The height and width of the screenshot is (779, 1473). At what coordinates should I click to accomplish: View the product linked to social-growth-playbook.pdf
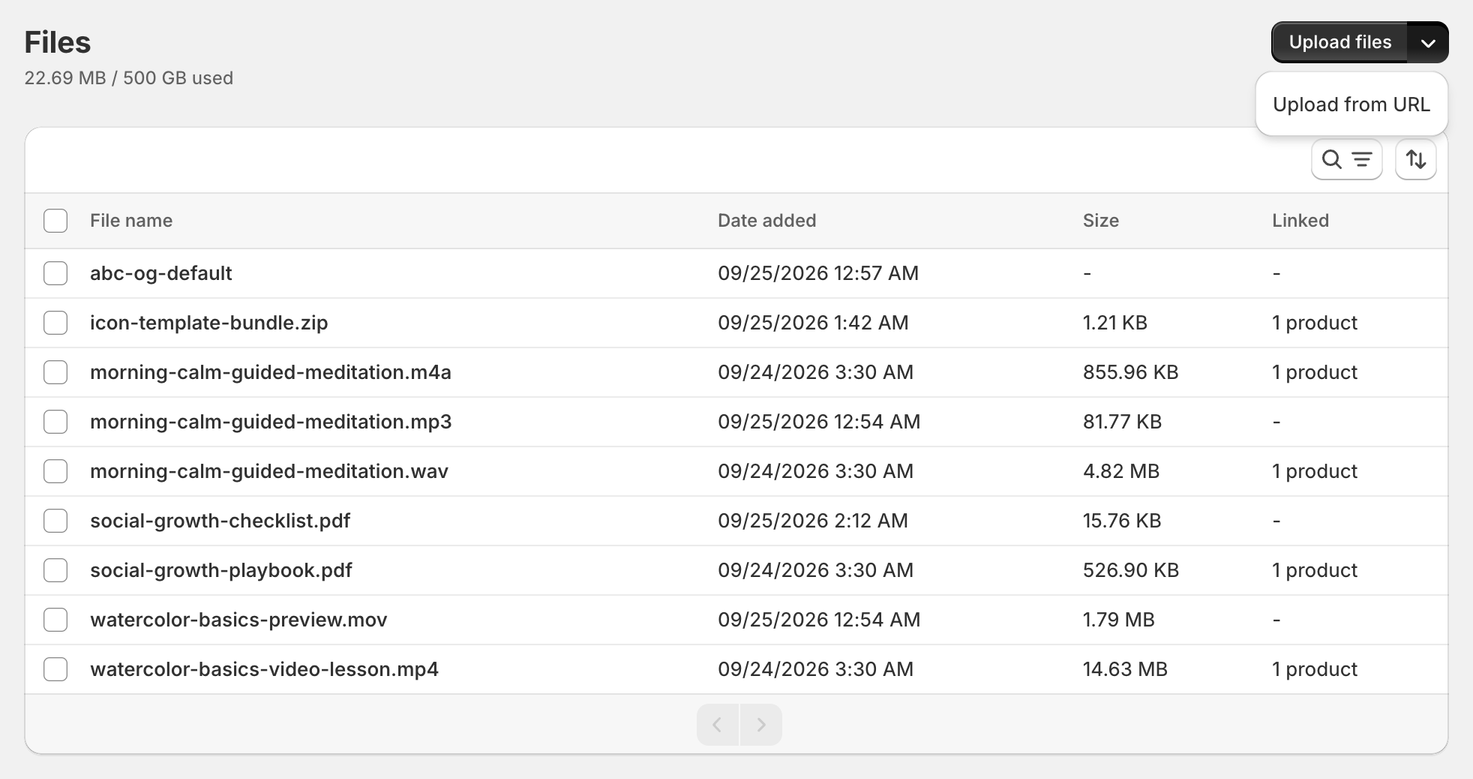tap(1315, 570)
